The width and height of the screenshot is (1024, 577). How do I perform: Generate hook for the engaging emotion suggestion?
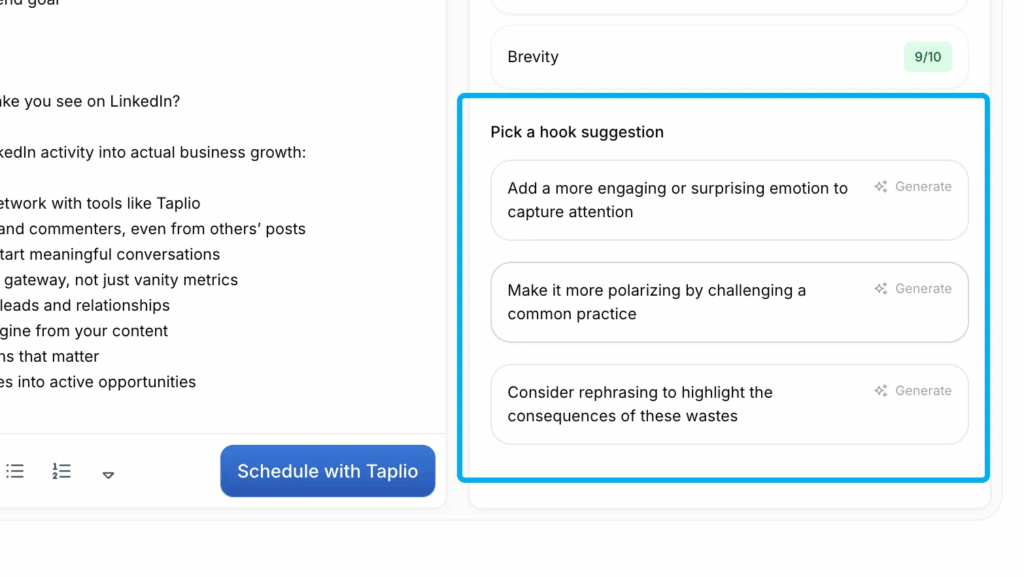922,187
